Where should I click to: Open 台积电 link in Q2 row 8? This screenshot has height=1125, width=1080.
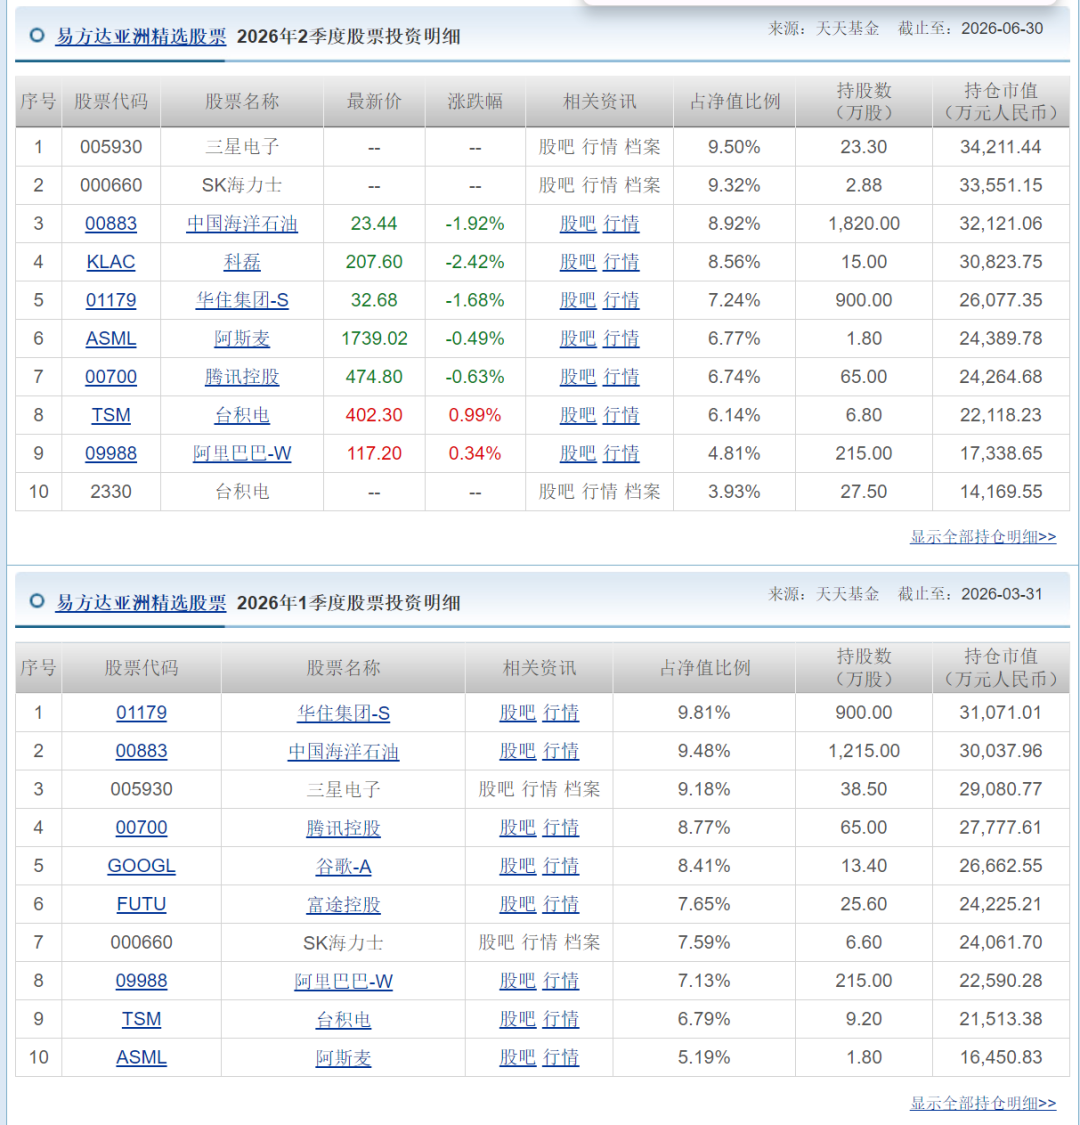[242, 415]
